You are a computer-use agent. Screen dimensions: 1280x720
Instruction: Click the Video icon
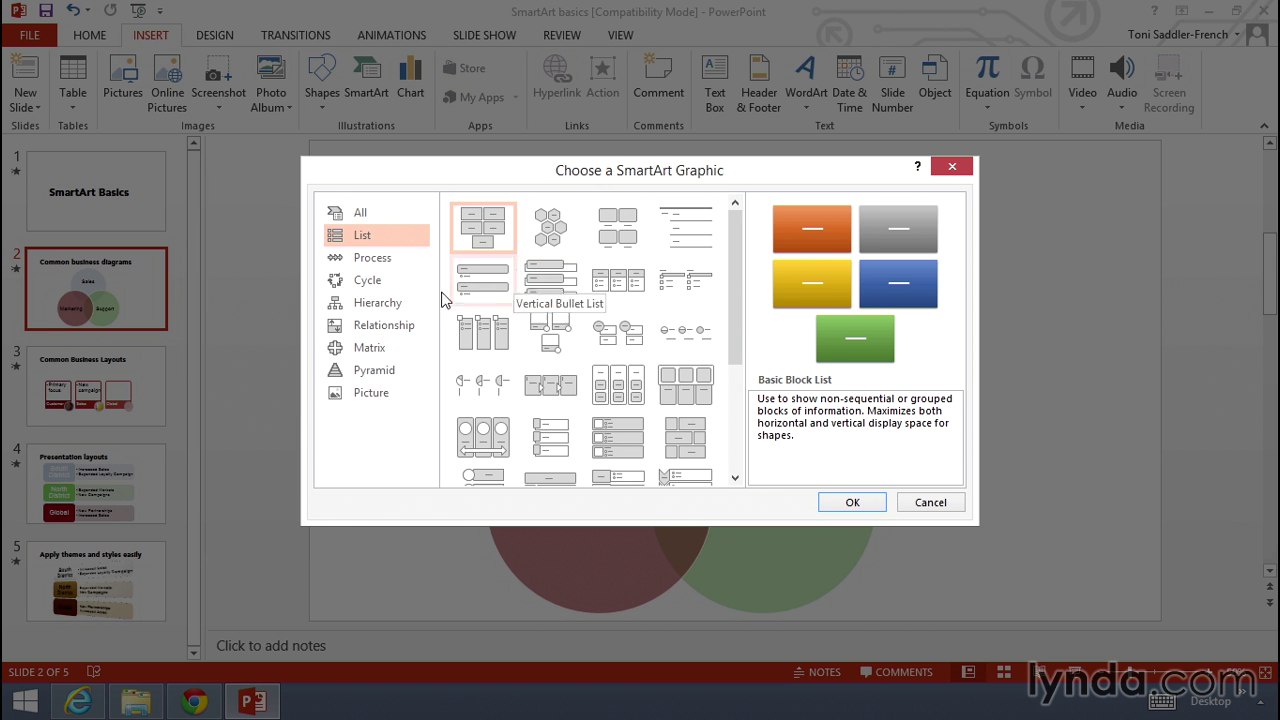point(1082,69)
